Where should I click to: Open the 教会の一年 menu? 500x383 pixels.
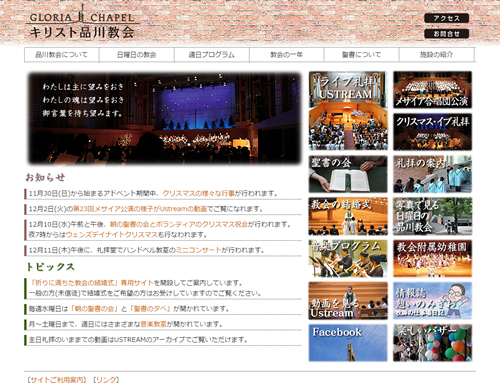(287, 55)
